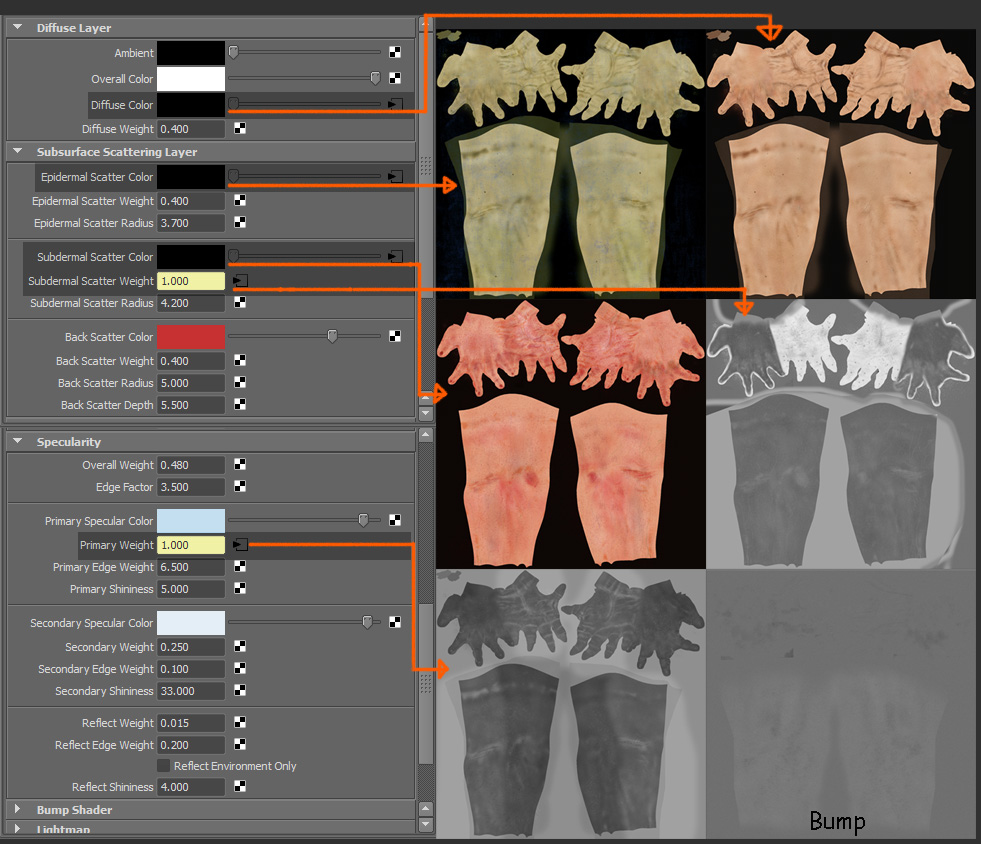The image size is (981, 844).
Task: Select the gray Bump texture thumbnail
Action: 840,704
